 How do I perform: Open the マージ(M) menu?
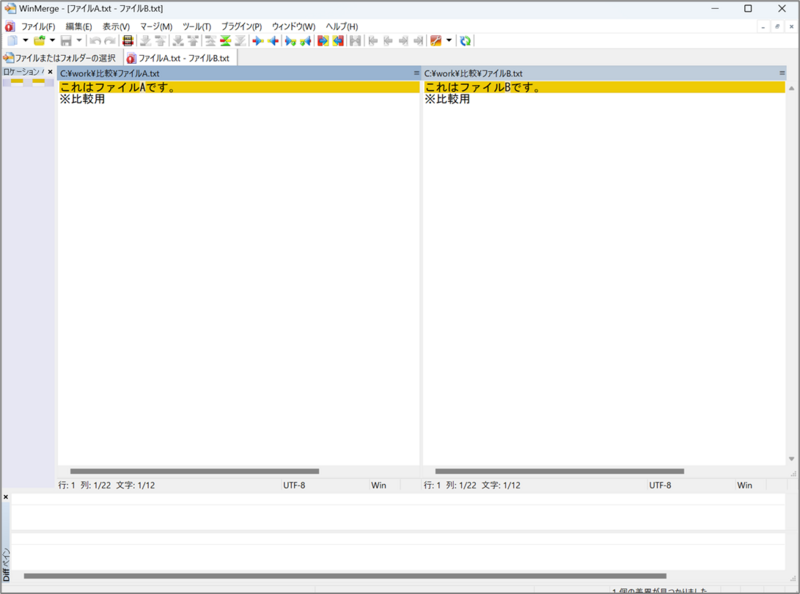pyautogui.click(x=156, y=27)
